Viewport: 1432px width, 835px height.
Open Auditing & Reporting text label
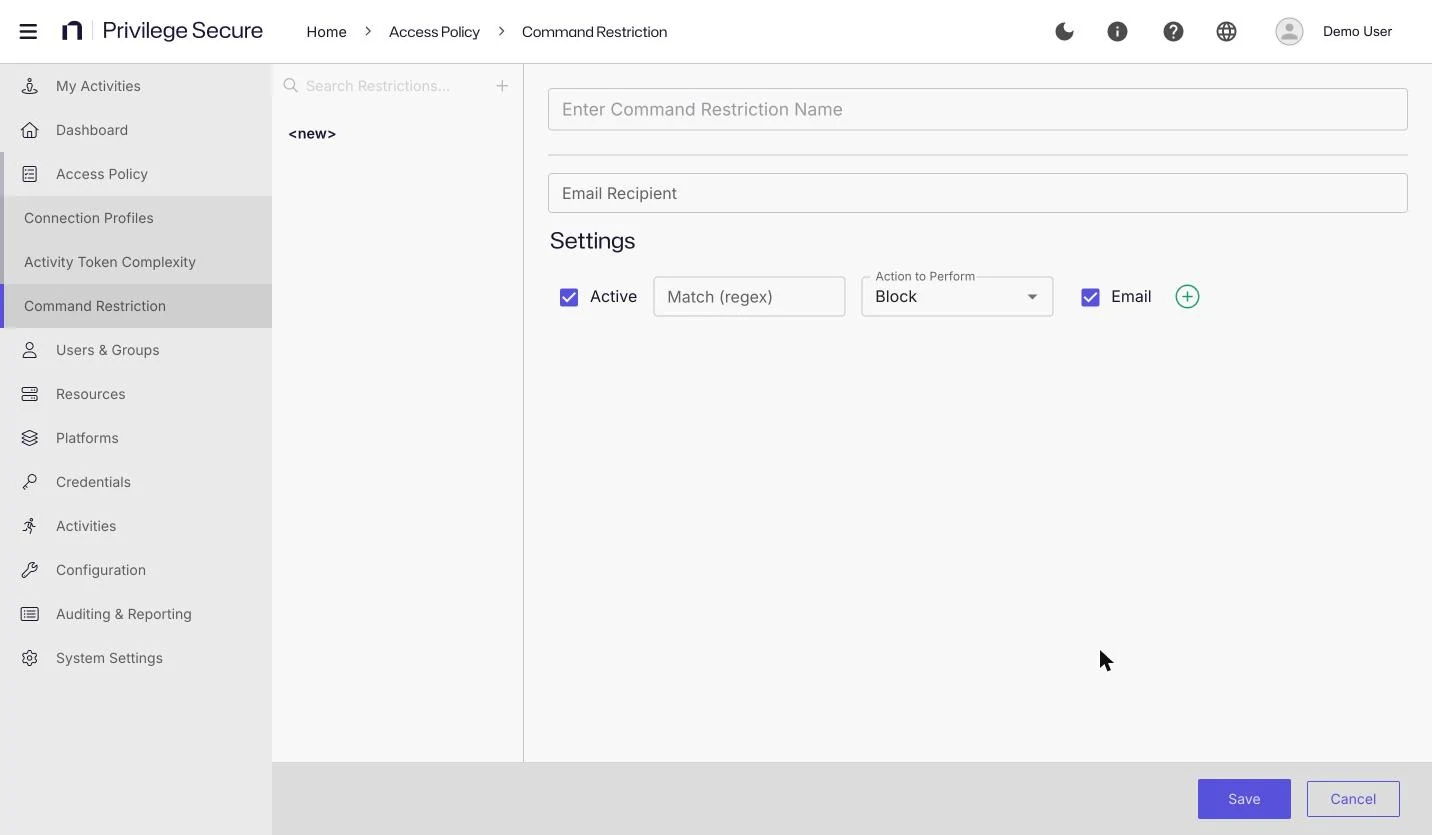pyautogui.click(x=124, y=614)
